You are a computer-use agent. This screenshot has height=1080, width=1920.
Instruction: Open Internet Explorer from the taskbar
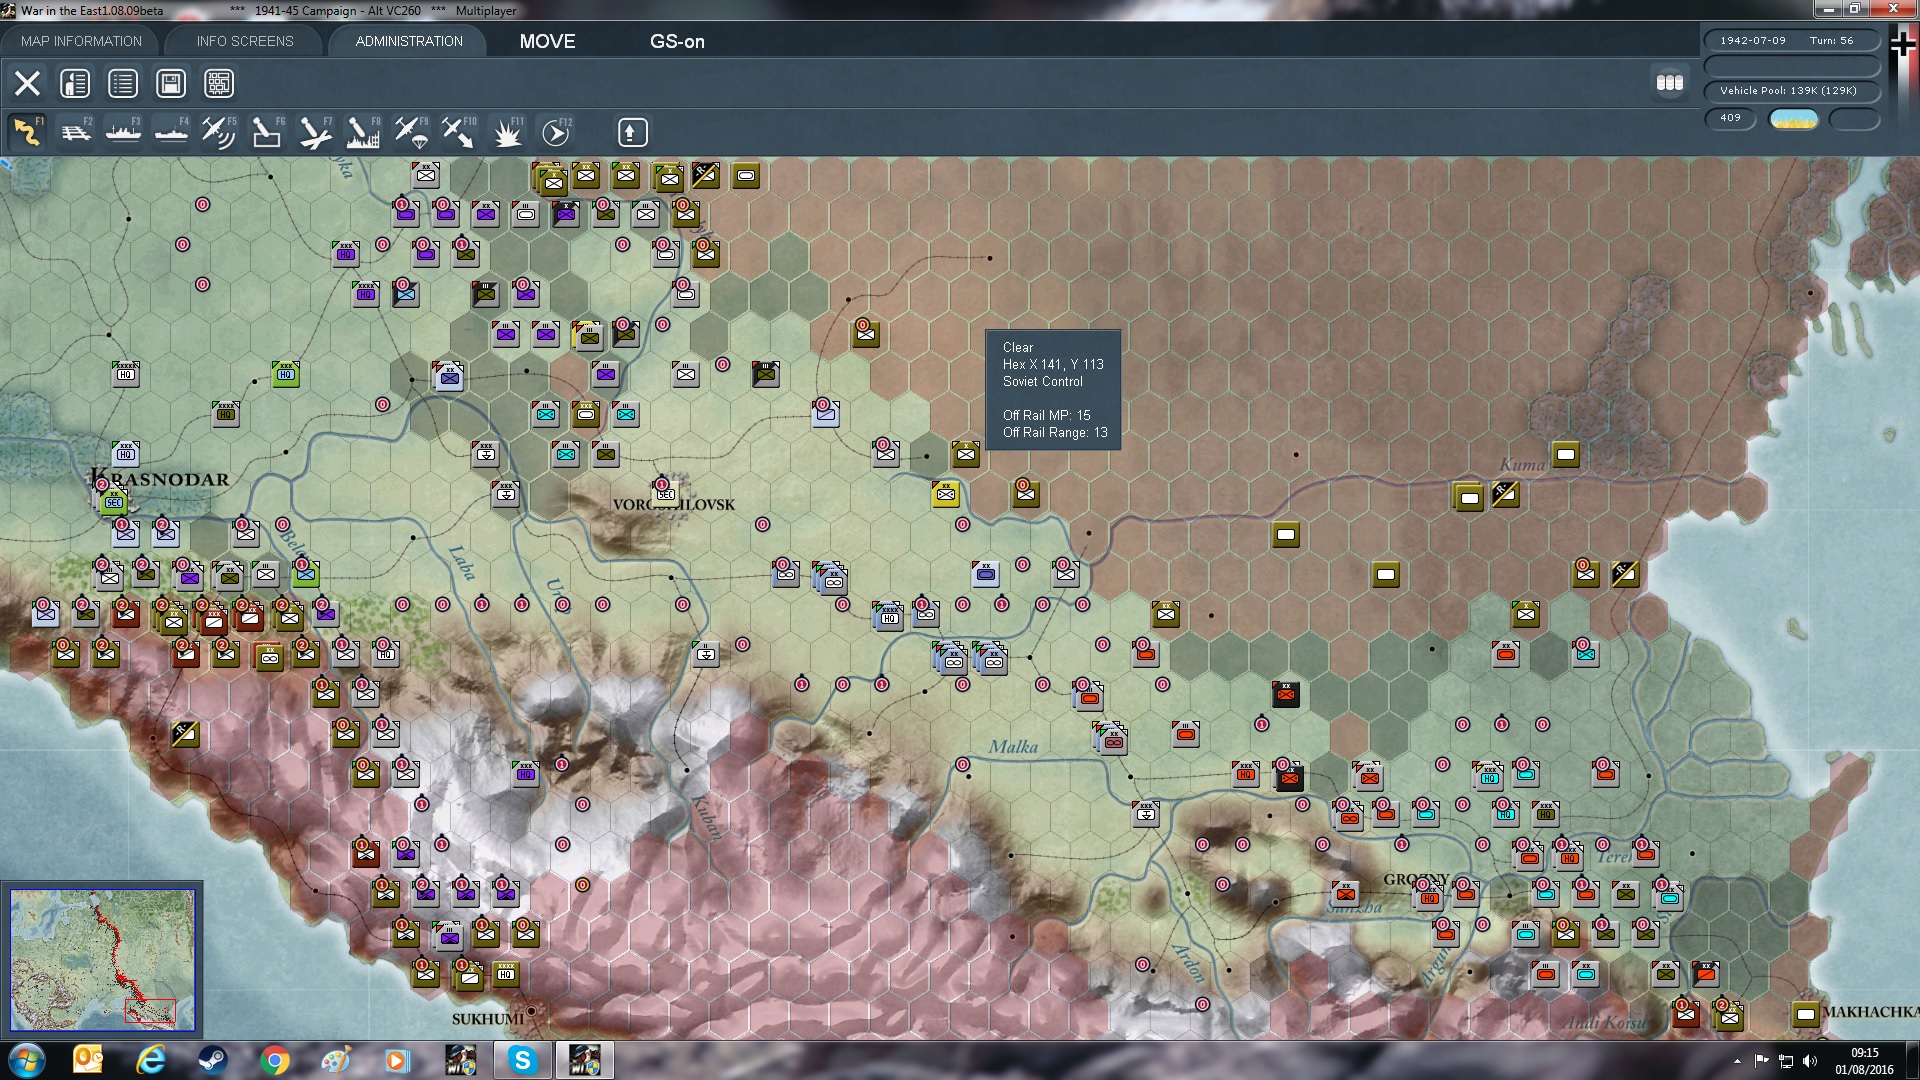point(151,1060)
